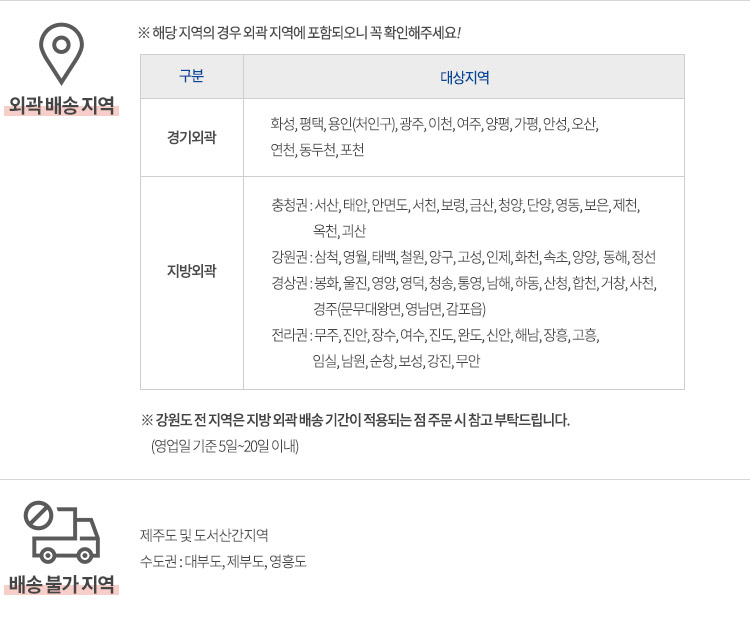The height and width of the screenshot is (620, 750).
Task: Click the 강원도 전 지역 bold notice
Action: coord(355,420)
